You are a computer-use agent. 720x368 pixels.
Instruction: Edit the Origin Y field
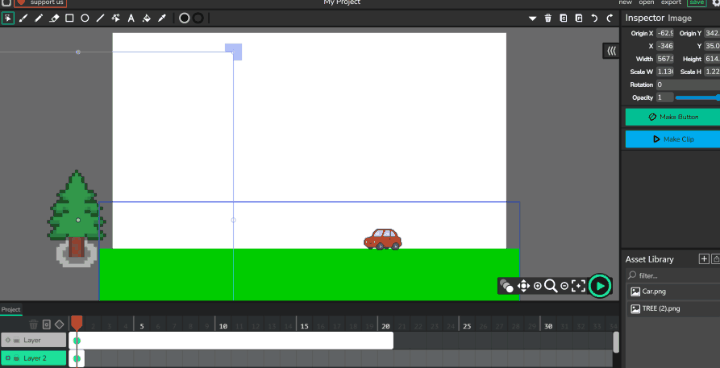pos(712,33)
